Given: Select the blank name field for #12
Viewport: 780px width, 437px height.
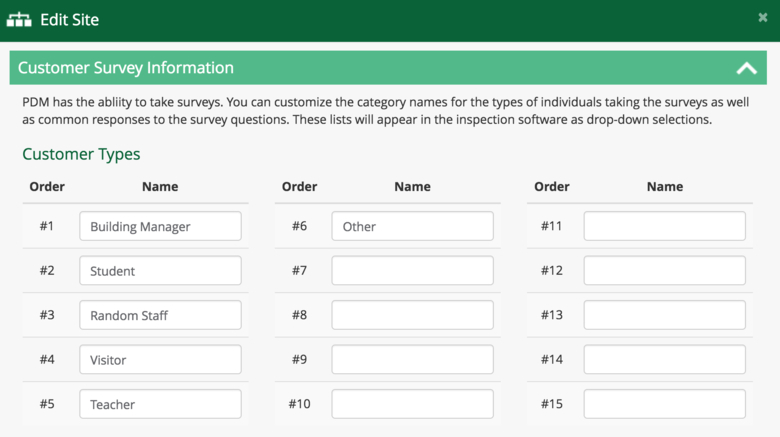Looking at the screenshot, I should point(664,271).
